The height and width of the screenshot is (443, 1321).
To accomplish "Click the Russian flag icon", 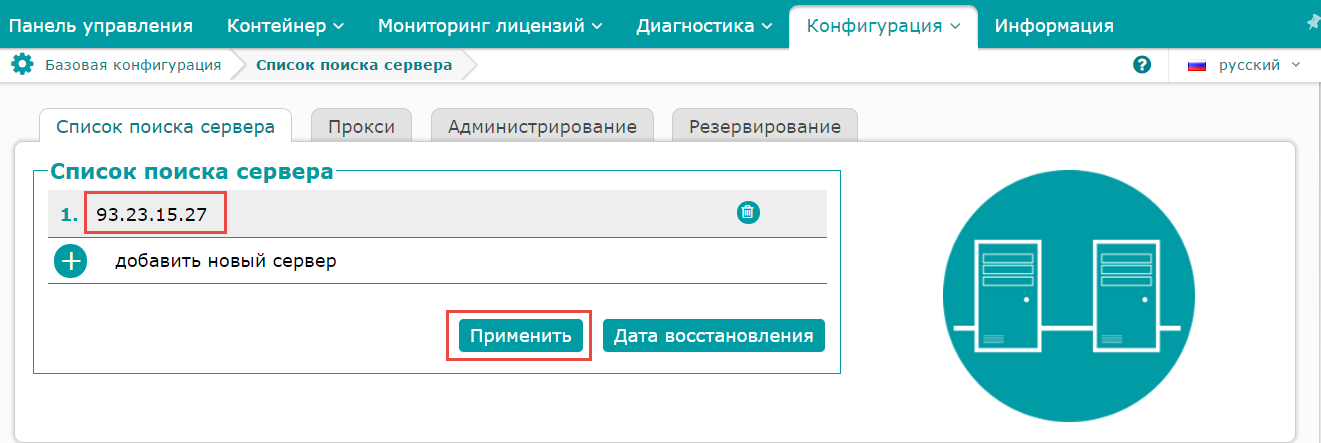I will (x=1196, y=66).
